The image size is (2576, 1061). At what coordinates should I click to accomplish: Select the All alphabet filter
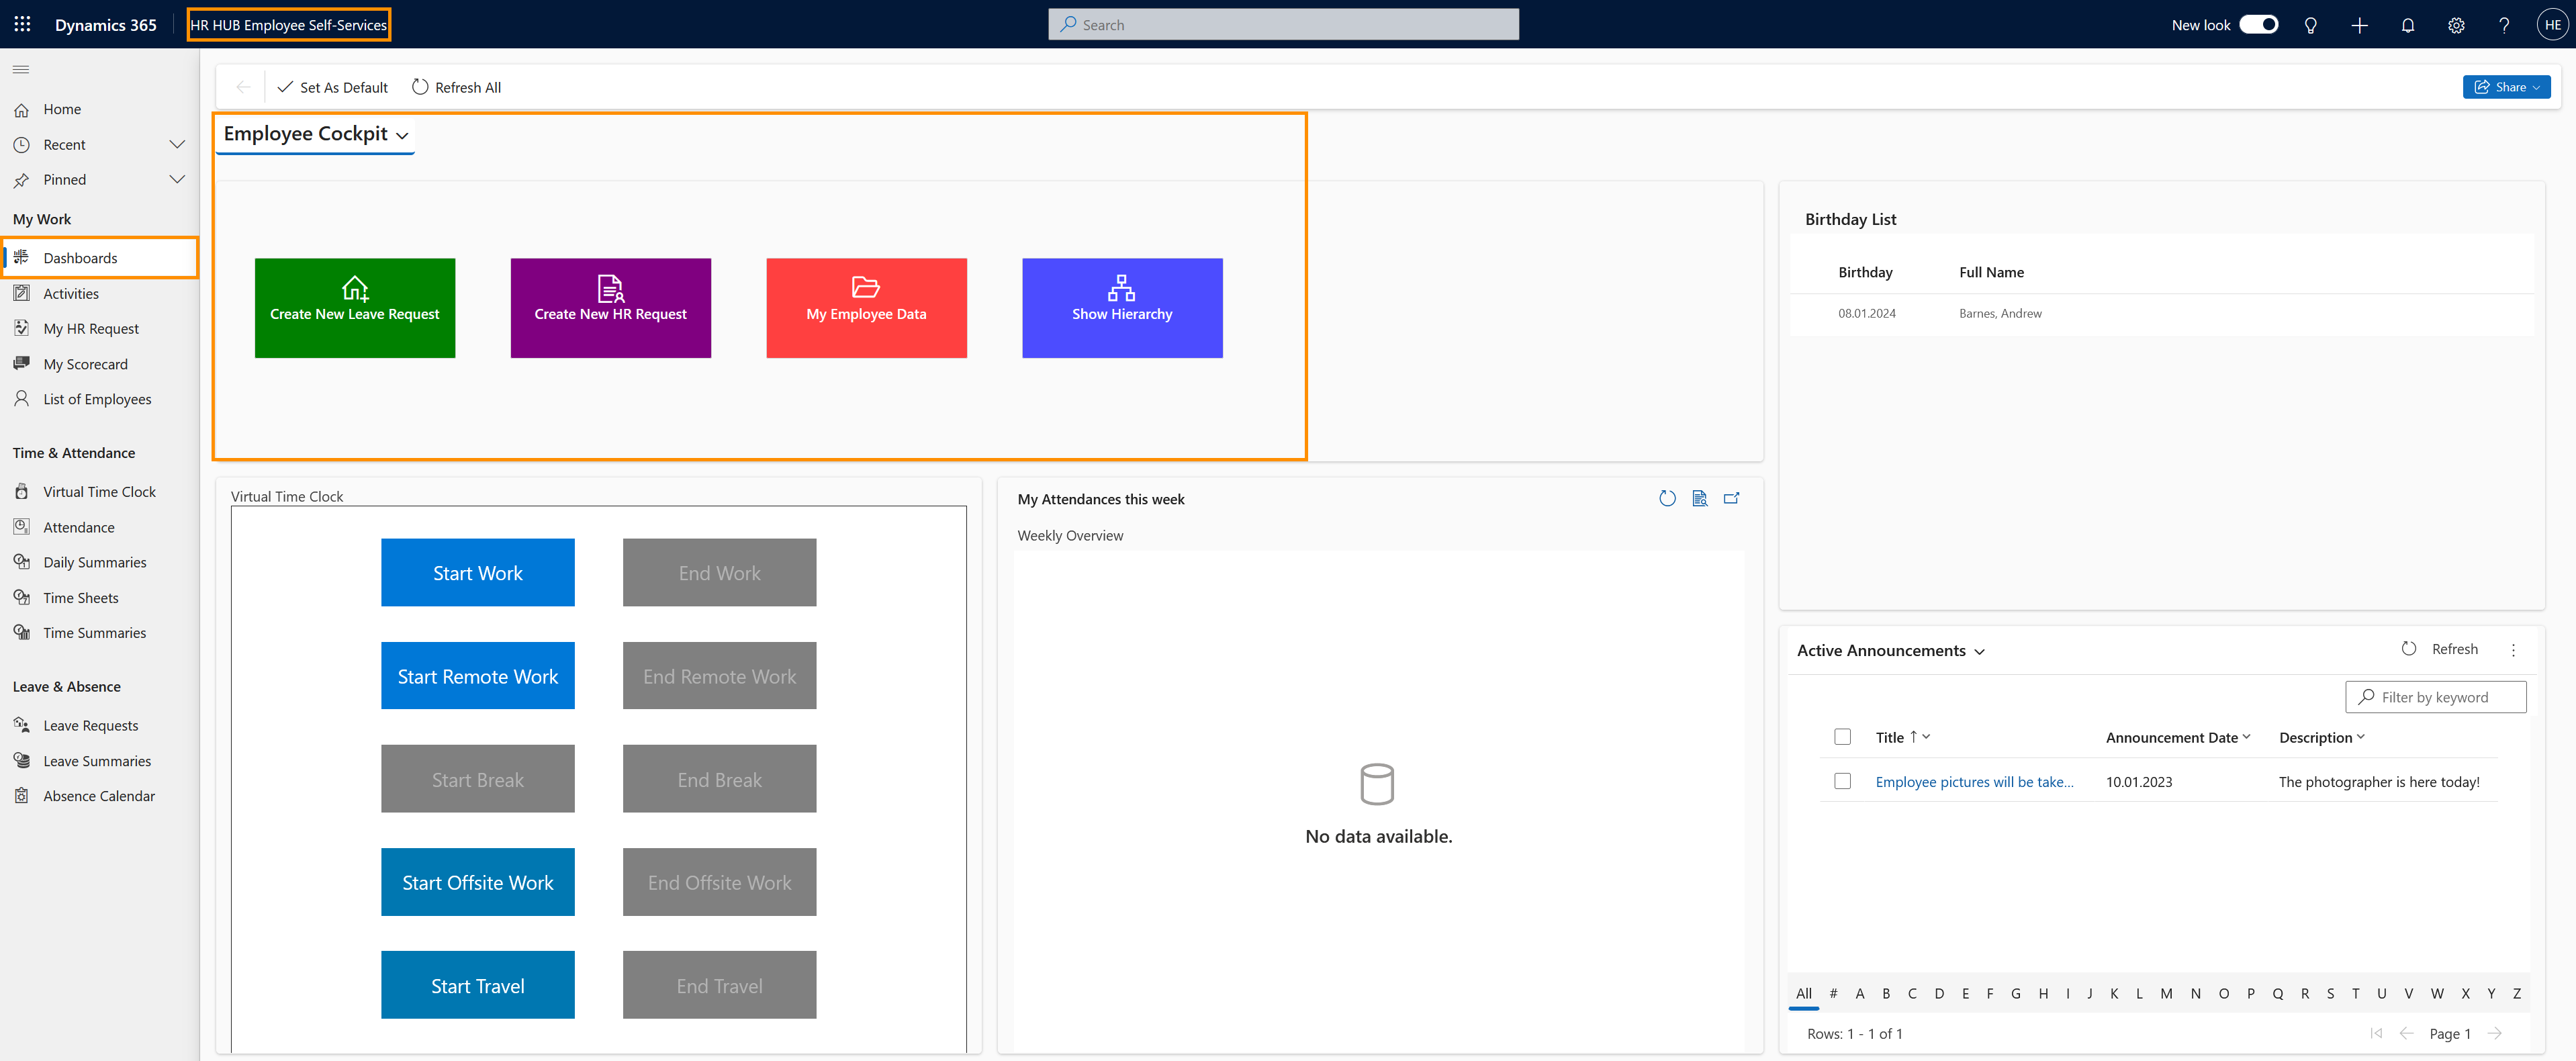(x=1804, y=993)
